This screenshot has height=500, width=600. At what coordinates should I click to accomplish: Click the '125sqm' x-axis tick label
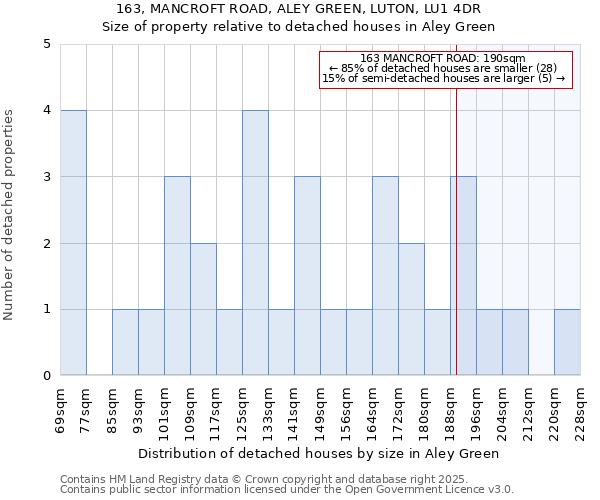click(242, 415)
